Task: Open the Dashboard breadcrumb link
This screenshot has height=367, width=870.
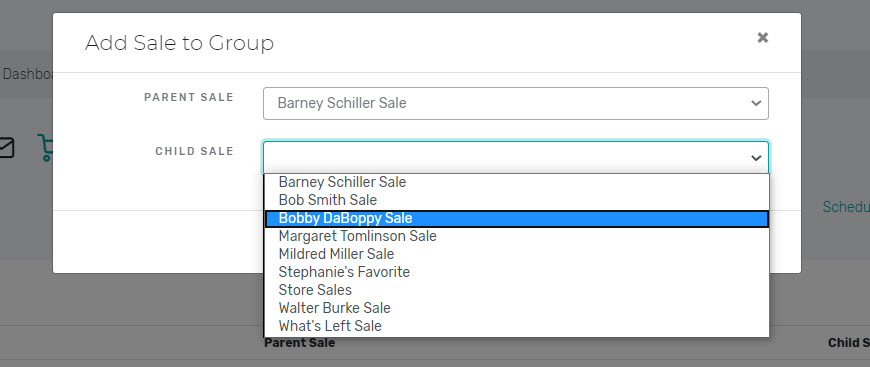Action: click(28, 74)
